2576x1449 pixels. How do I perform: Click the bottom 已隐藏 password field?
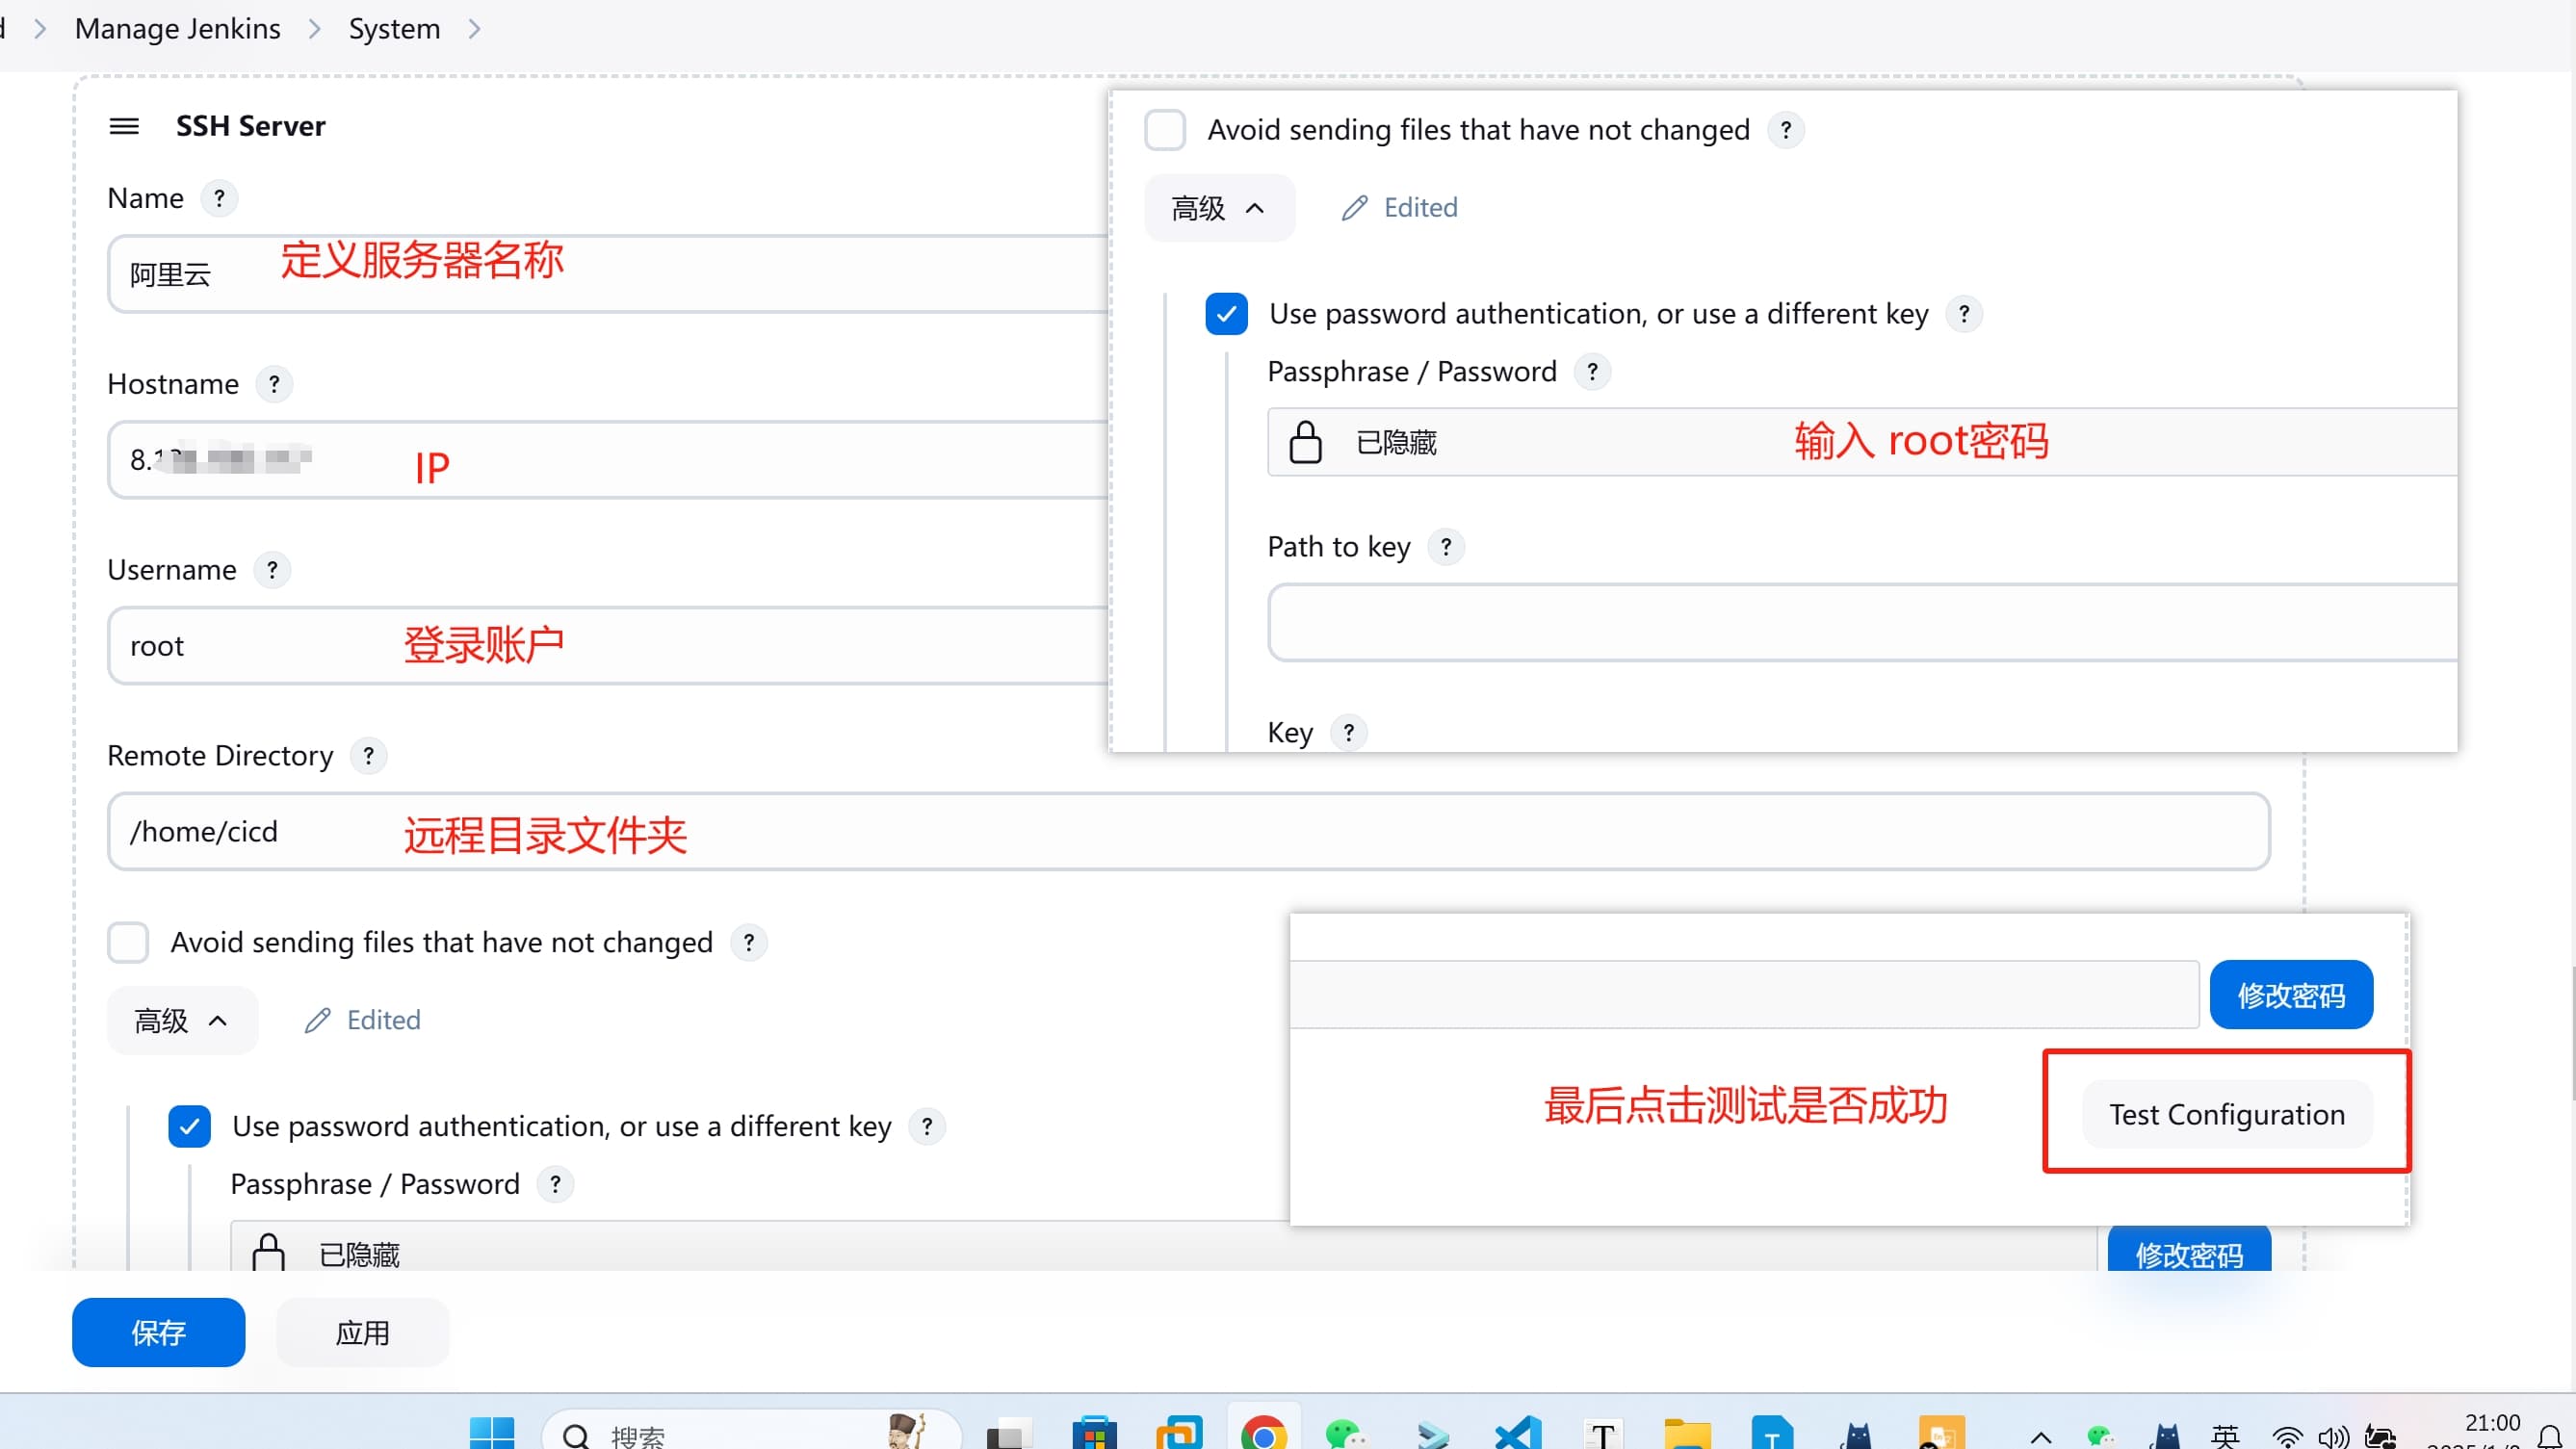coord(1163,1247)
